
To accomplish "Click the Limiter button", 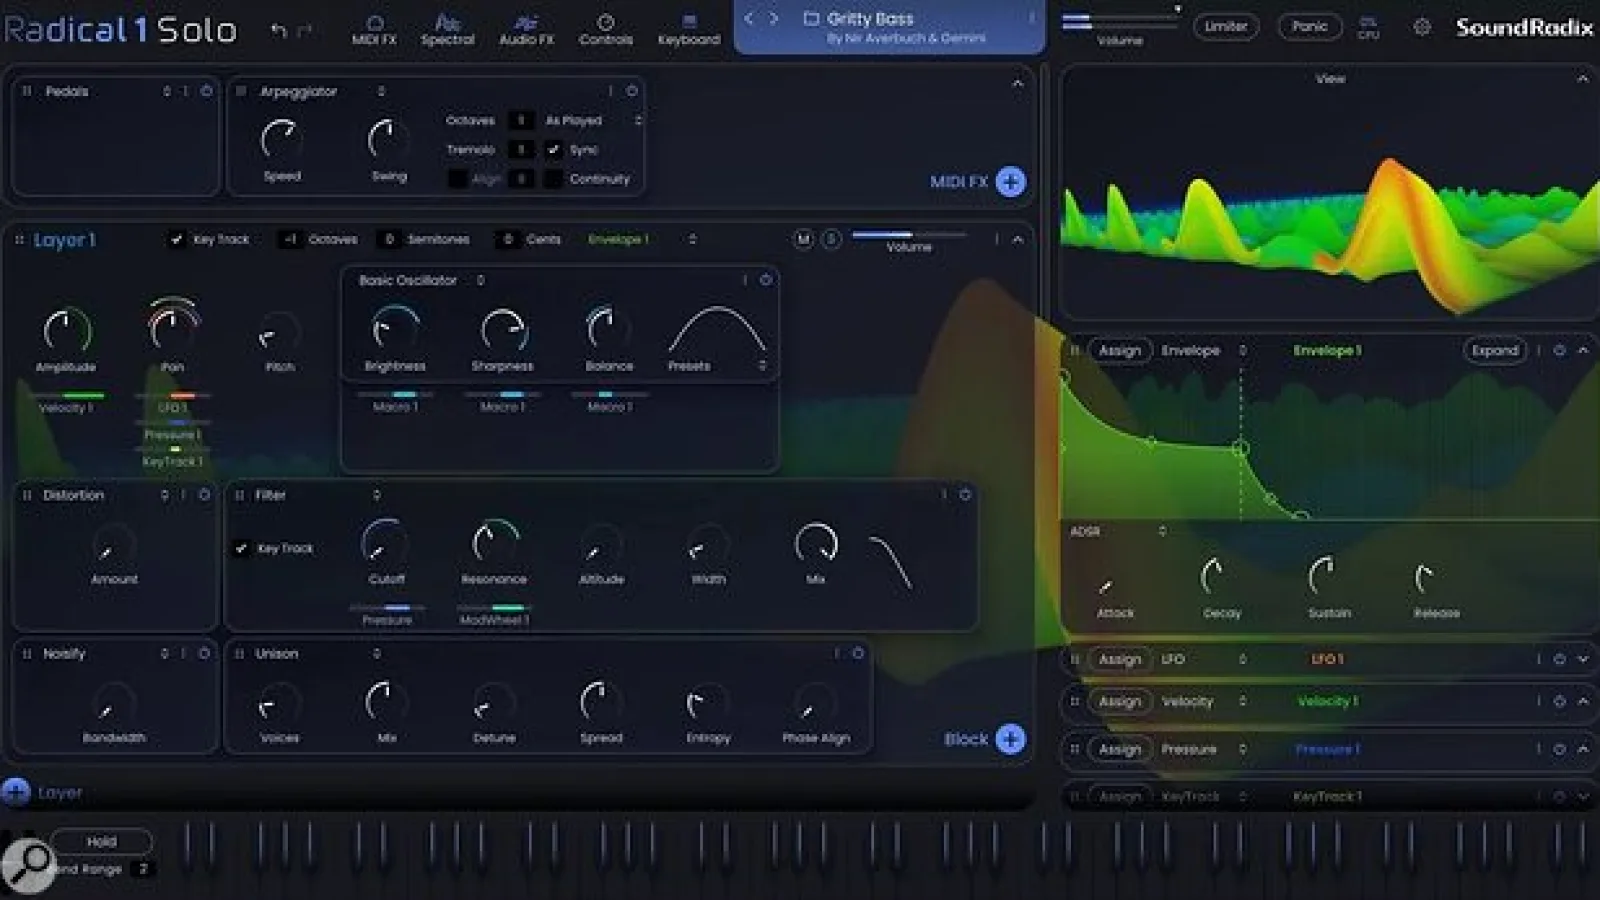I will click(1226, 27).
